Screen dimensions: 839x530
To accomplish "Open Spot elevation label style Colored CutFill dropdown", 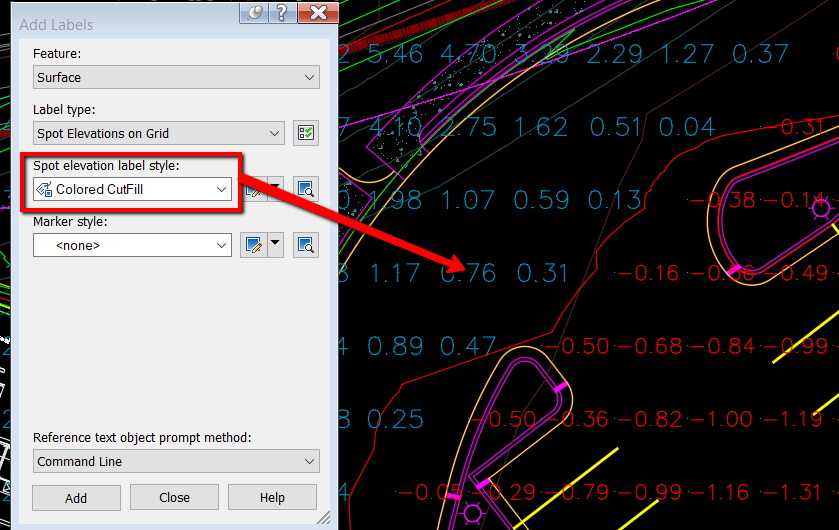I will coord(132,189).
